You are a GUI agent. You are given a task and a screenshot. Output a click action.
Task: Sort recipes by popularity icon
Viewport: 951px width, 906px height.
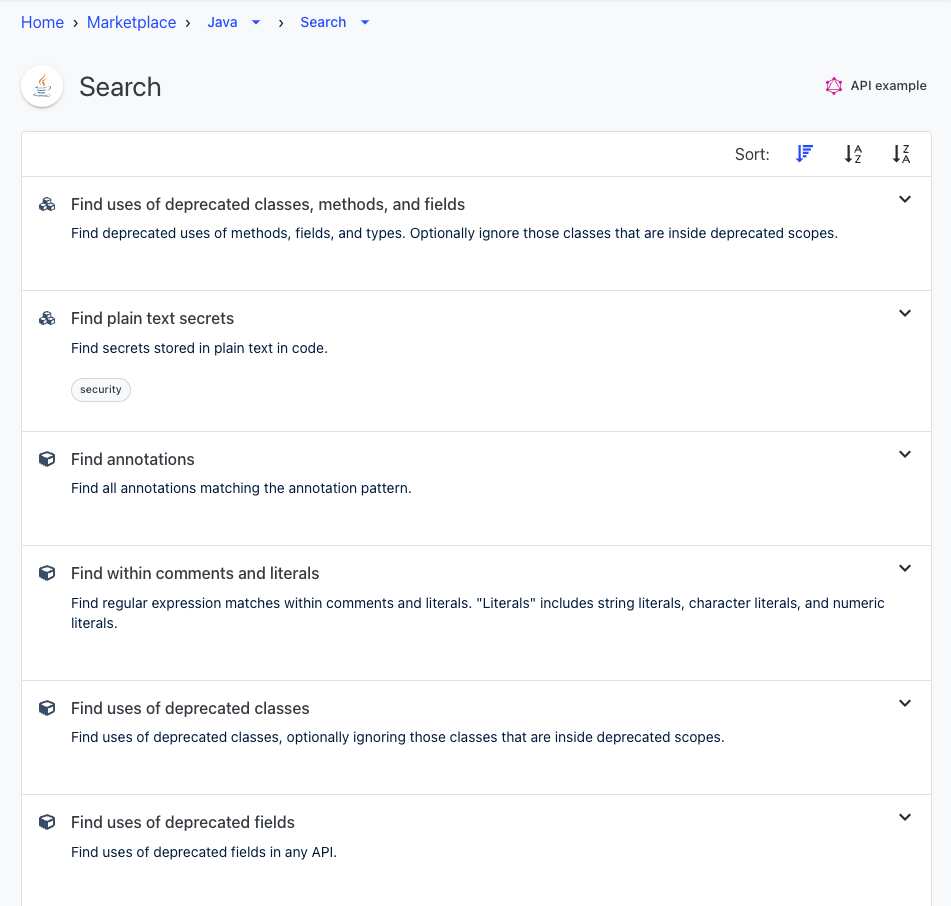click(x=804, y=154)
